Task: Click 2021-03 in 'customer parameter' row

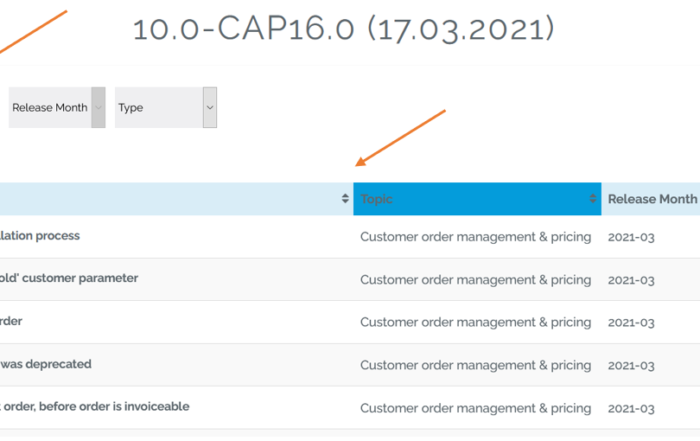Action: (631, 280)
